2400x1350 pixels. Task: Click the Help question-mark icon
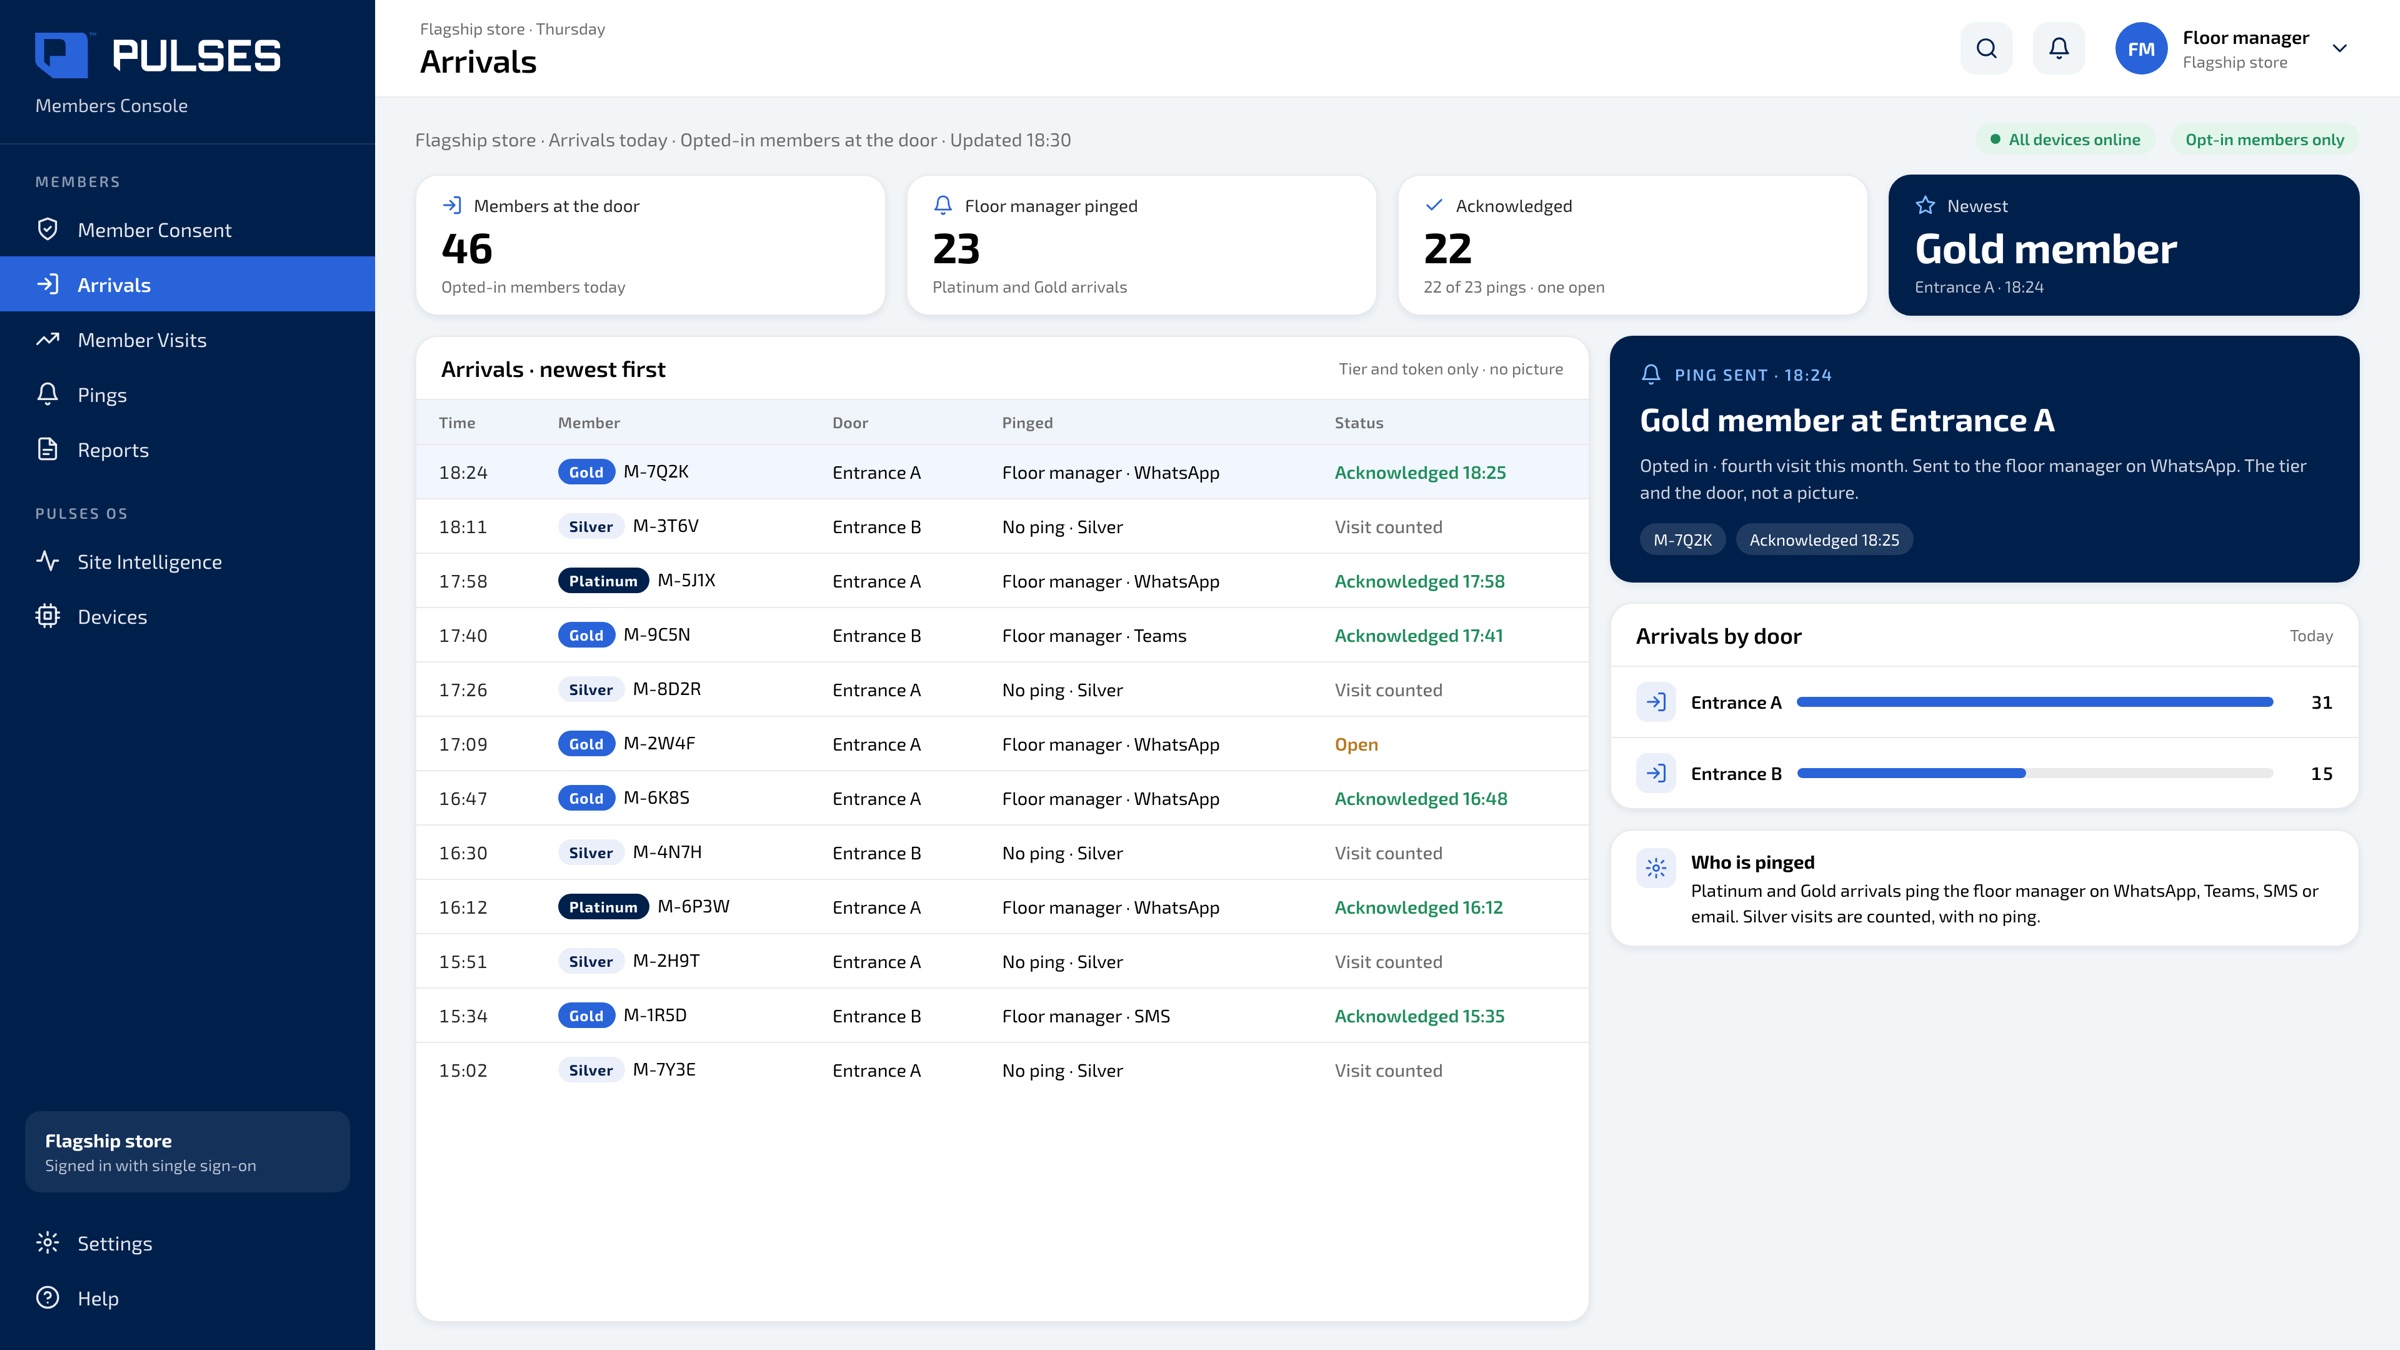point(47,1298)
